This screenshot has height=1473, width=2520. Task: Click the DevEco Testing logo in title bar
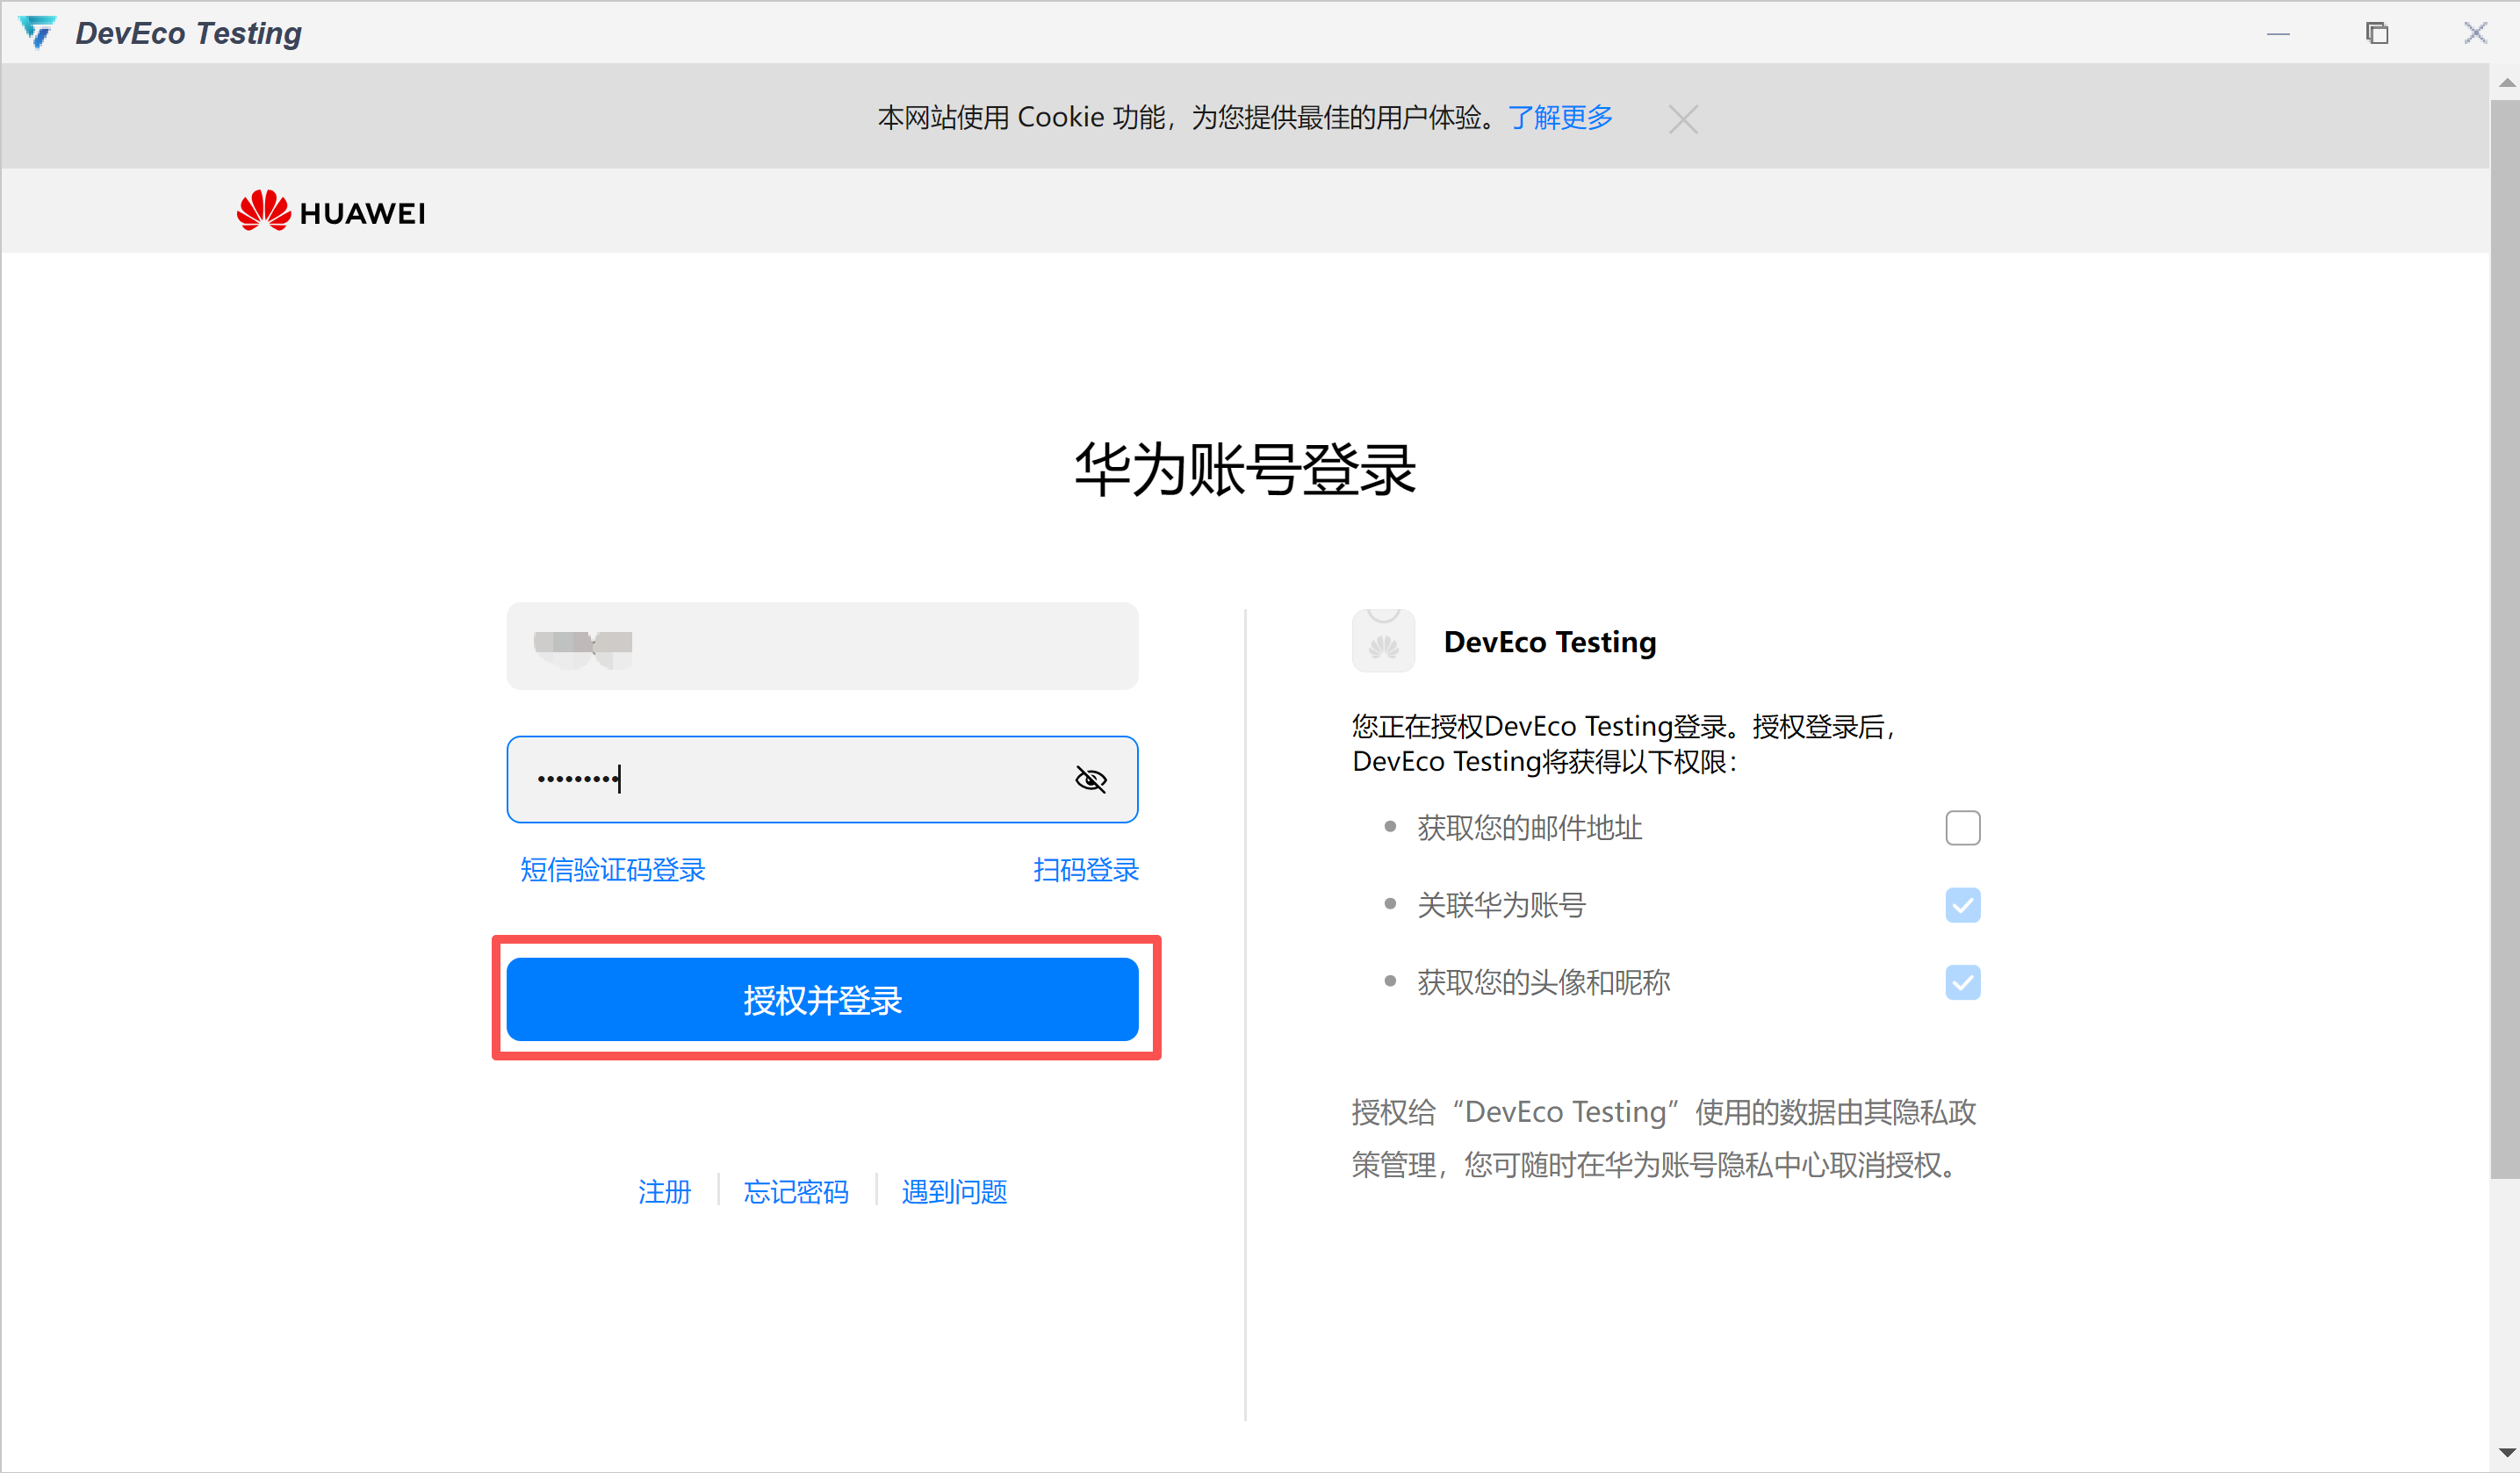38,33
